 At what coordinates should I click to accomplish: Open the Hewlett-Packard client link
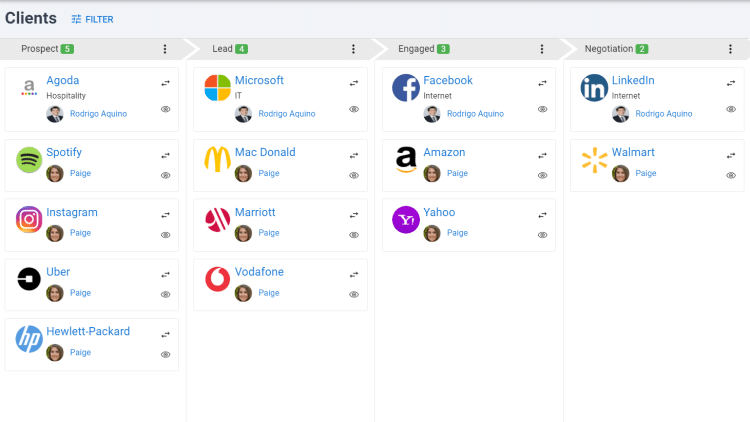coord(88,331)
